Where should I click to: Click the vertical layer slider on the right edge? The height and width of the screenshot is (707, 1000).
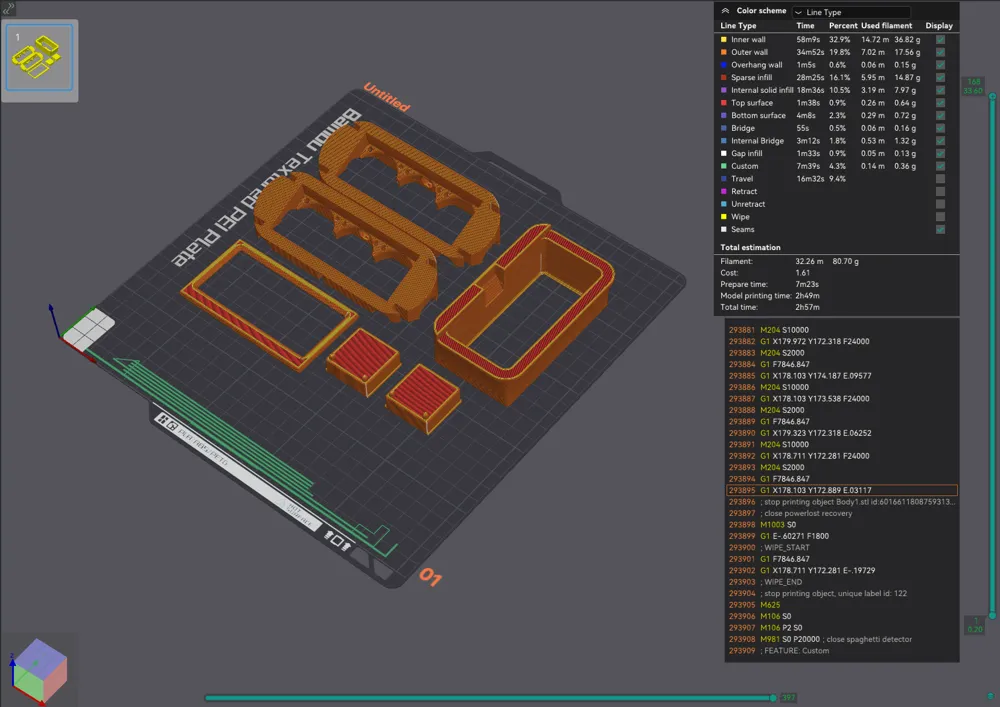[975, 350]
